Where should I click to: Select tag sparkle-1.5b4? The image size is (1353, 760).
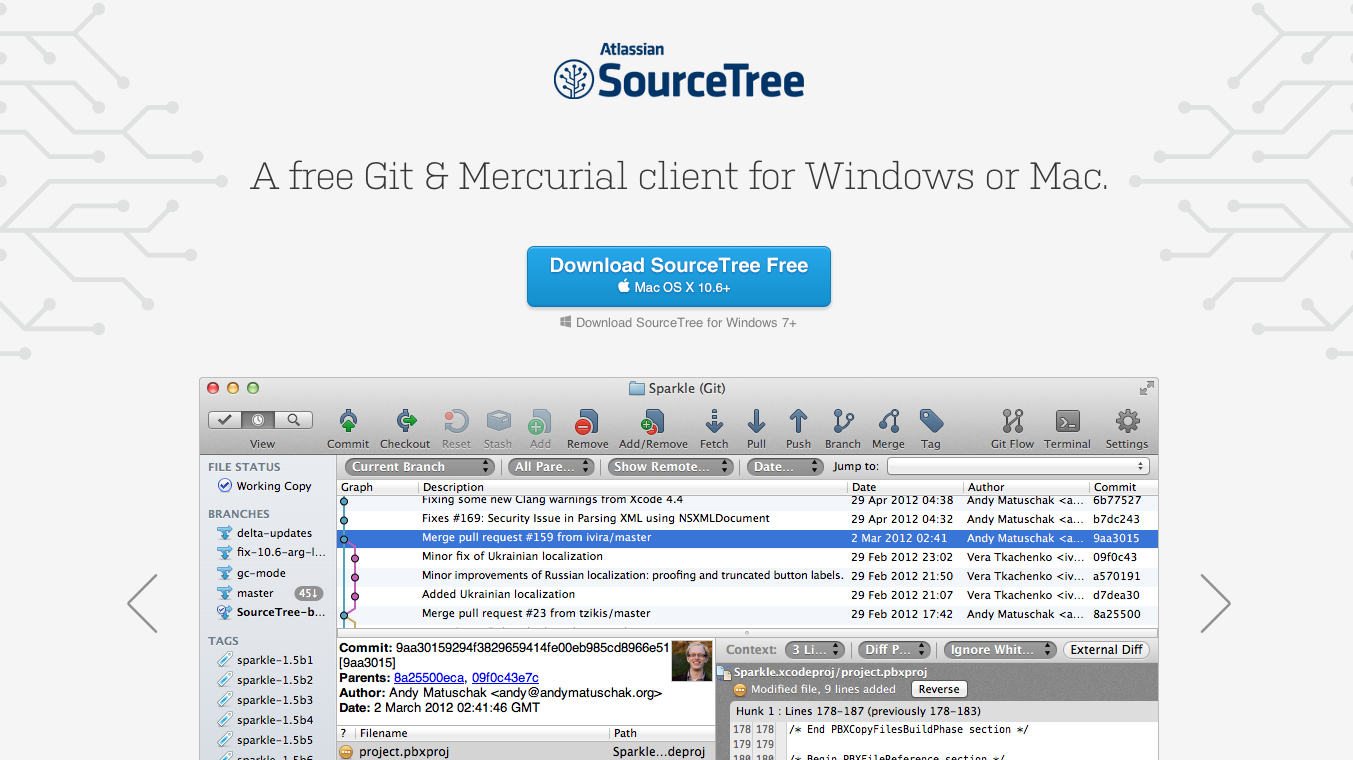coord(266,720)
